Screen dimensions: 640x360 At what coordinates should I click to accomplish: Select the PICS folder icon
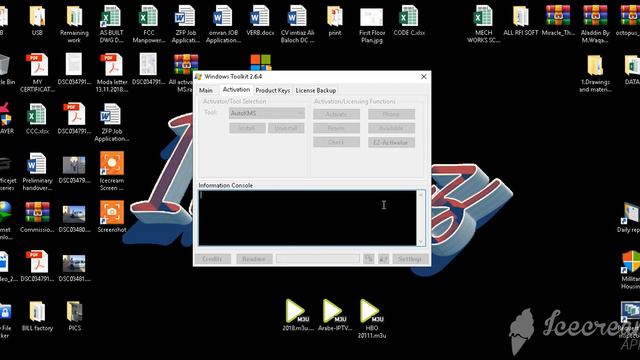click(x=74, y=312)
